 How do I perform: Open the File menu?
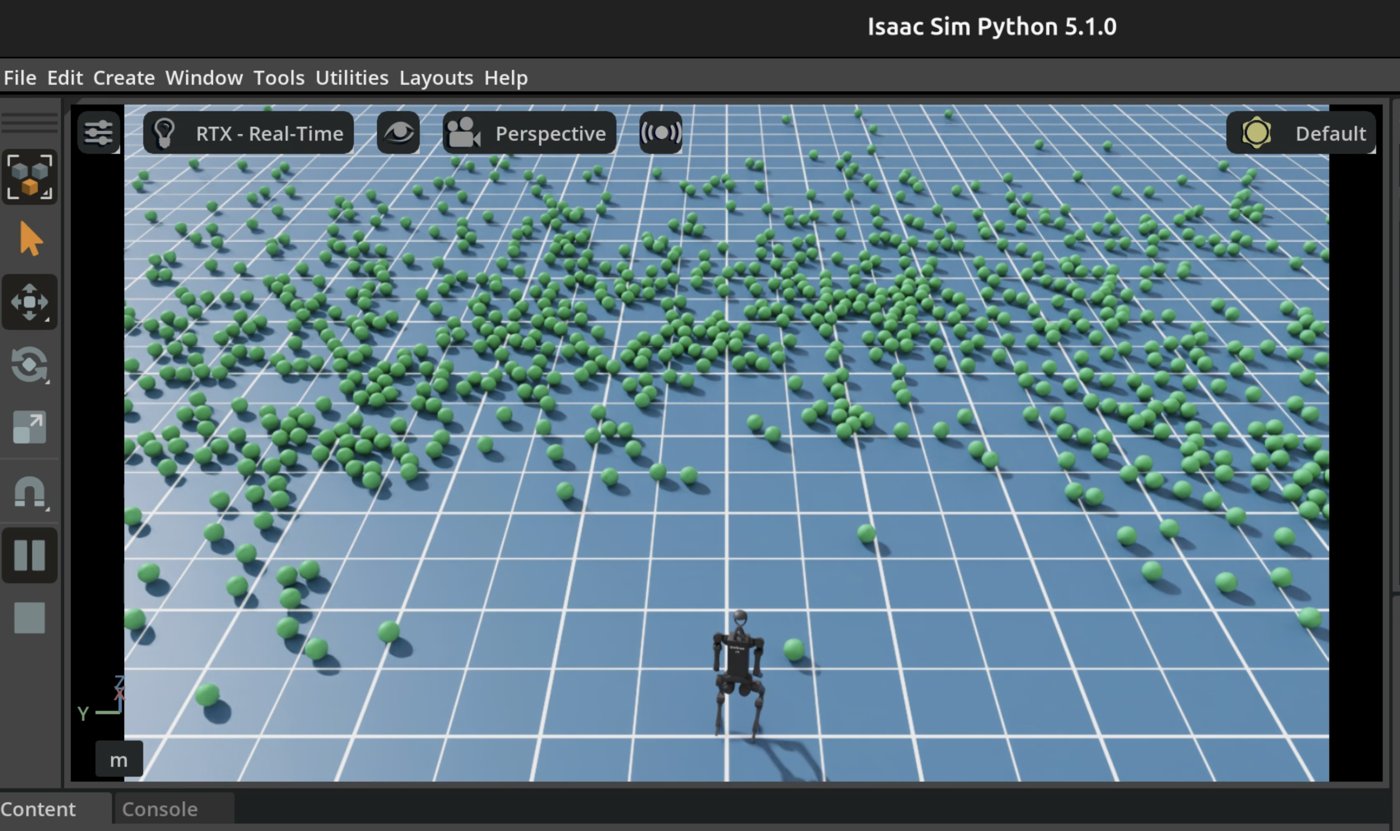tap(20, 78)
